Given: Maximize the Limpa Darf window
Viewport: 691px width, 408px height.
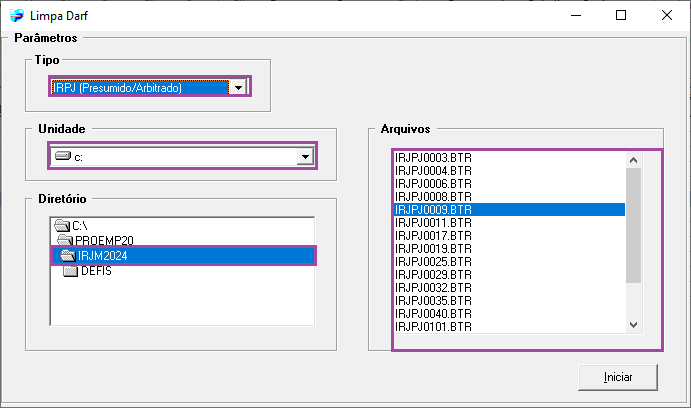Looking at the screenshot, I should 620,15.
